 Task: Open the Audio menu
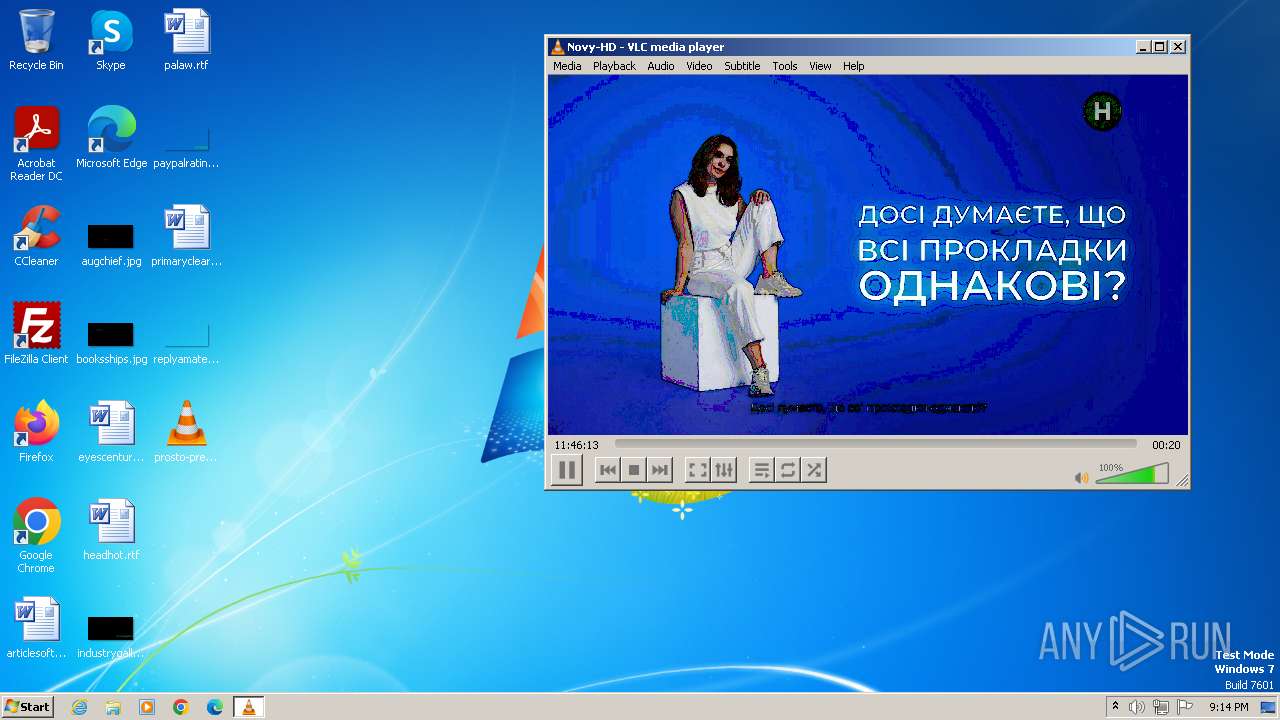[x=660, y=66]
